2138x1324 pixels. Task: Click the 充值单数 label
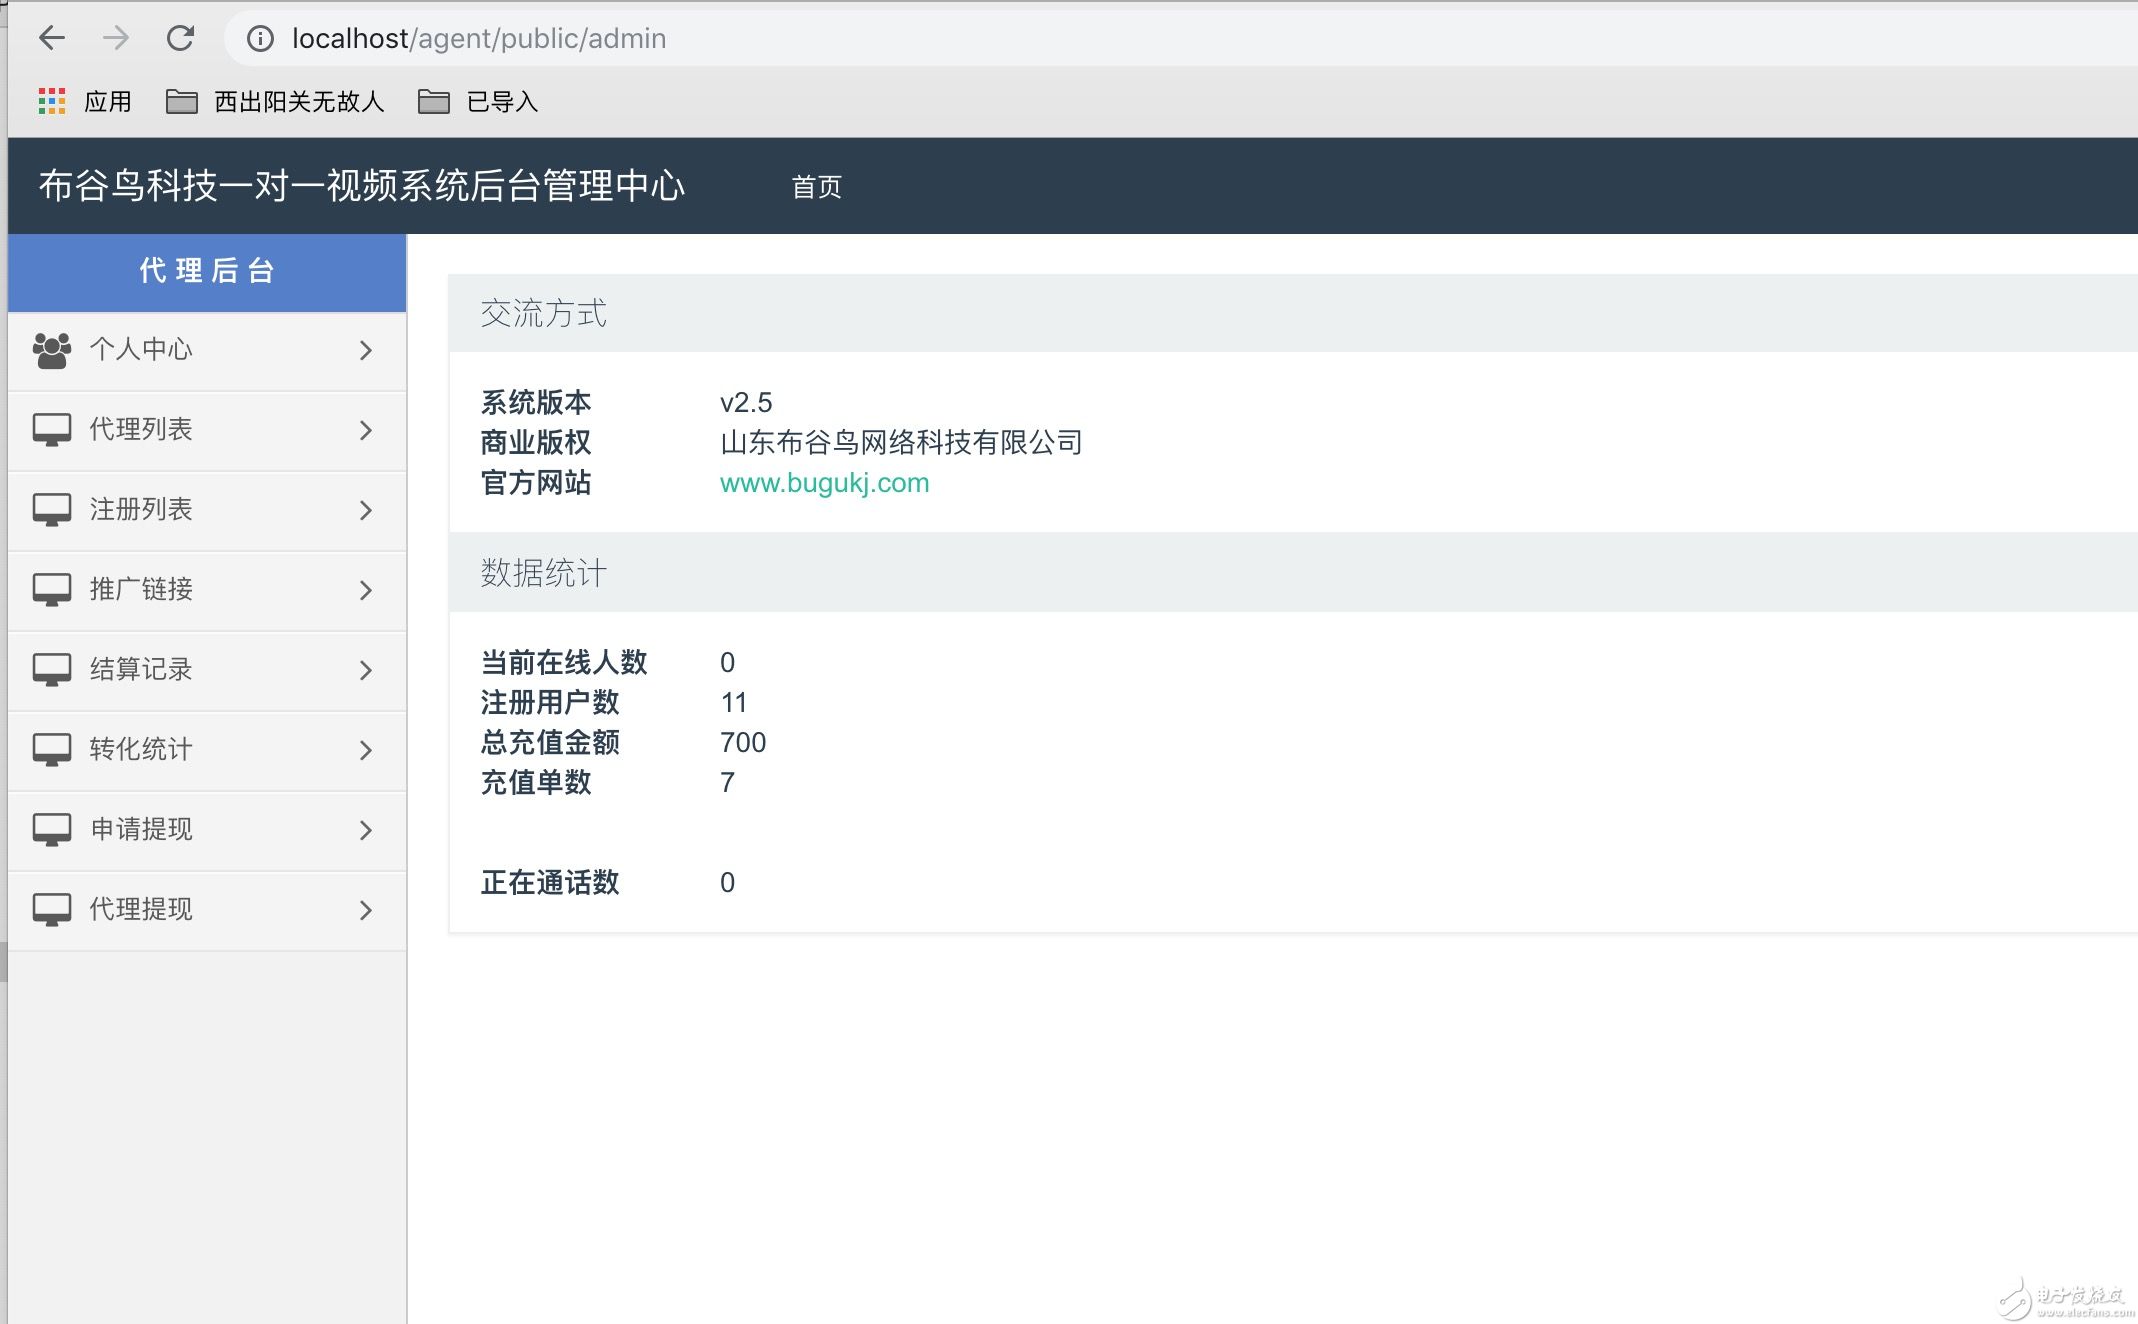[x=536, y=783]
